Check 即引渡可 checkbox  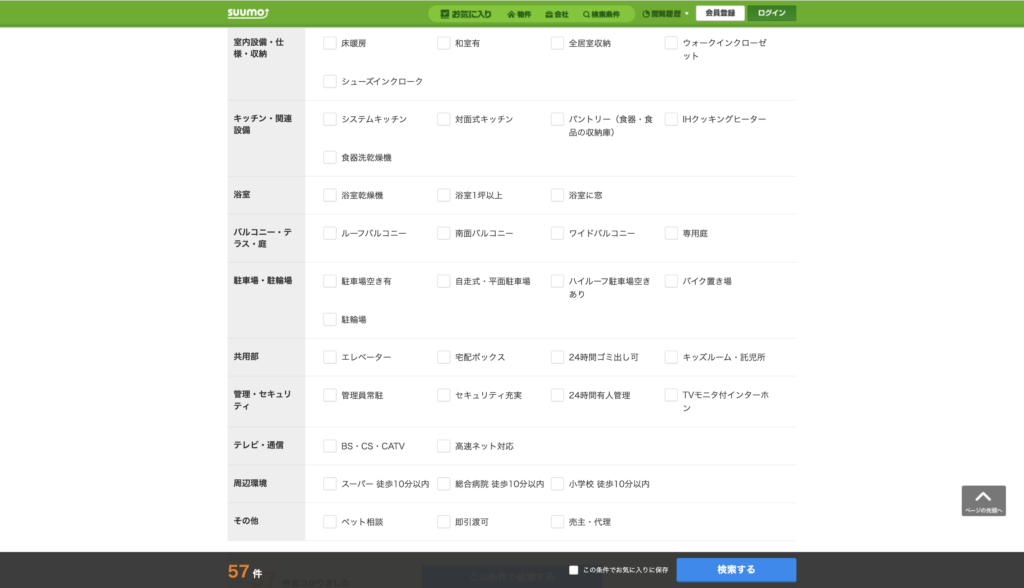[443, 522]
